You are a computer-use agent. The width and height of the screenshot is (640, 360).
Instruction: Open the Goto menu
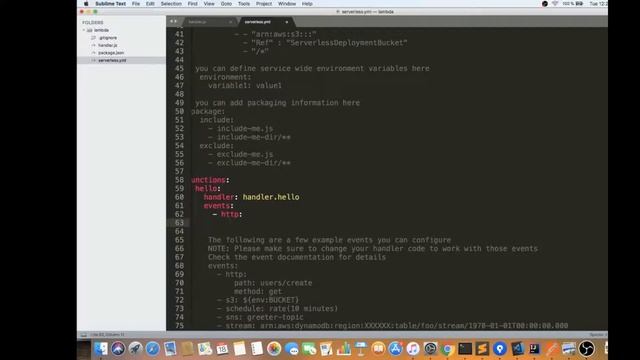point(226,4)
